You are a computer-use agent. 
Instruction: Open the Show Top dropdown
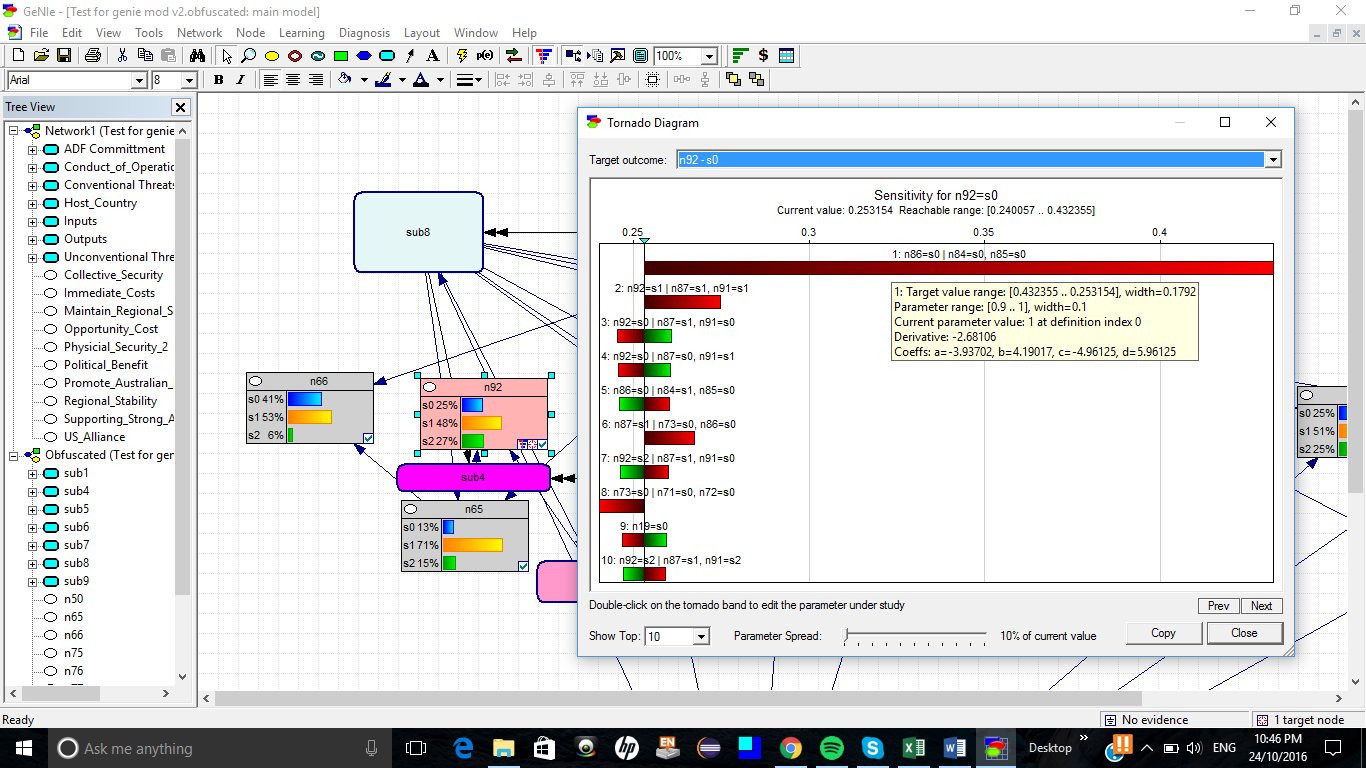701,636
